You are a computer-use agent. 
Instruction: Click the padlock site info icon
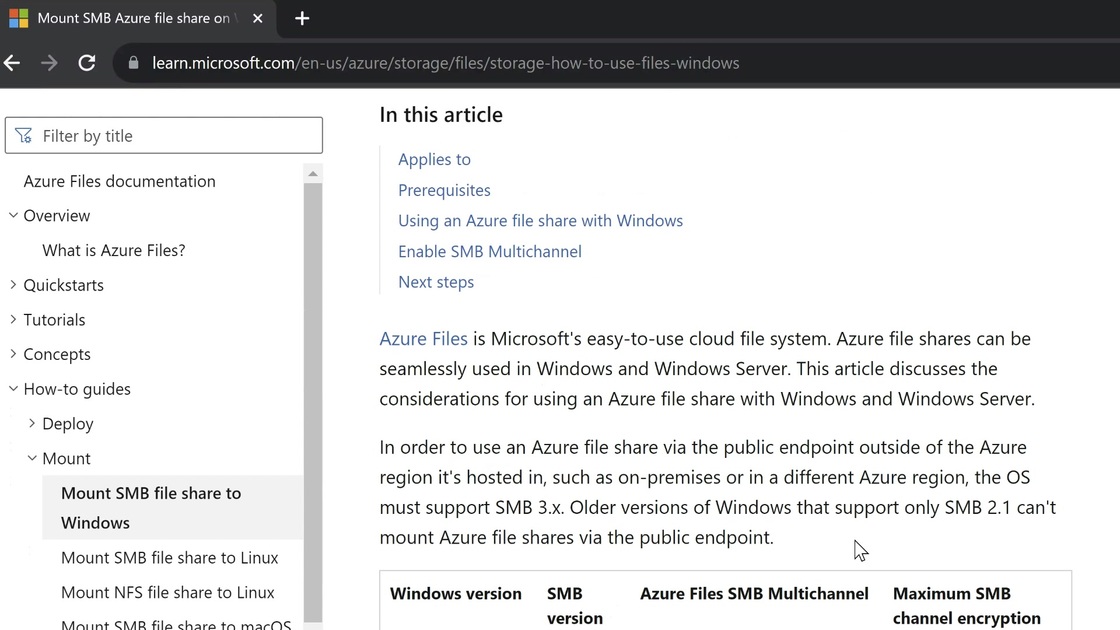click(134, 63)
